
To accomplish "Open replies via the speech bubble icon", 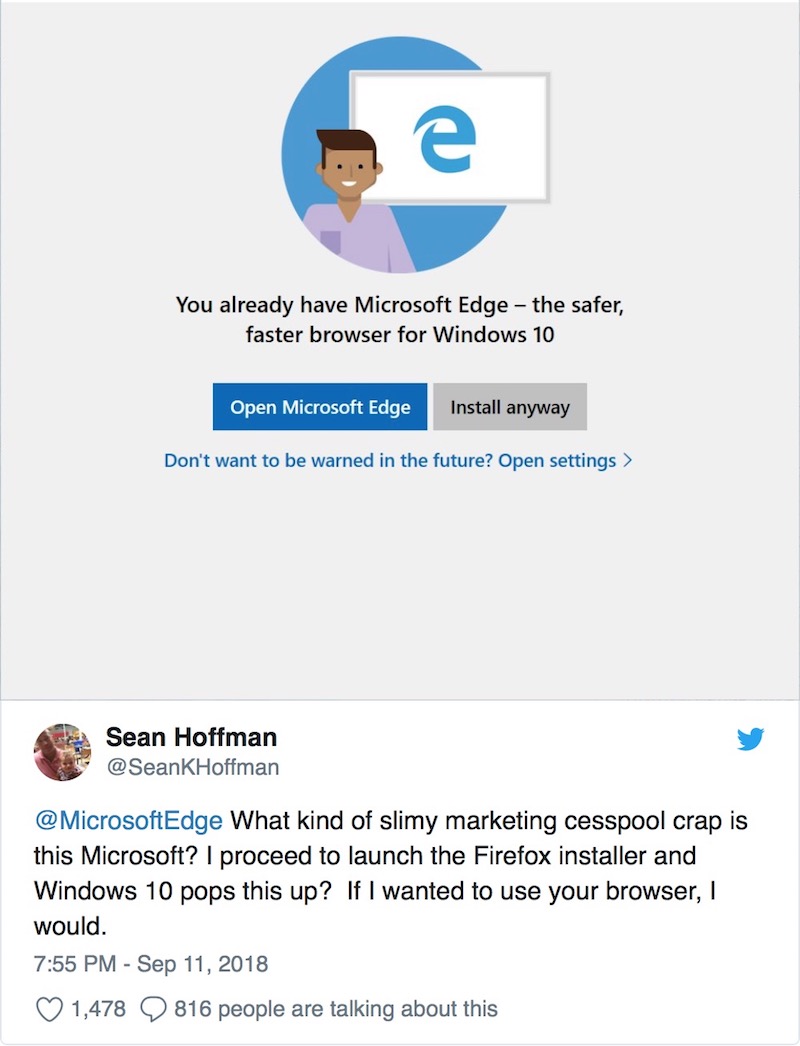I will 153,1009.
